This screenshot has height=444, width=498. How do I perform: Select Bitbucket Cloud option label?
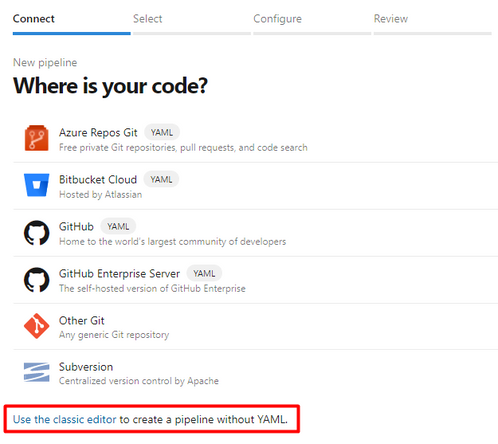click(98, 179)
